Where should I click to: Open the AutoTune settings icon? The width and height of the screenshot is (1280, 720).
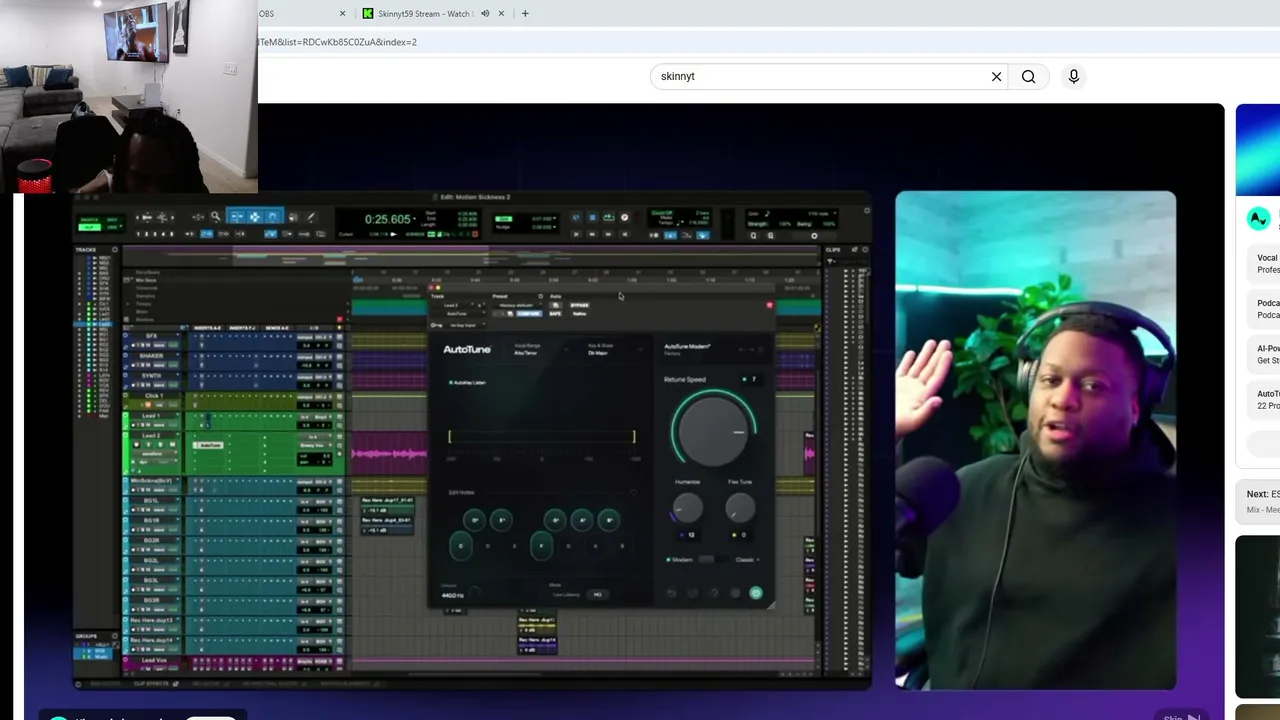tap(735, 593)
